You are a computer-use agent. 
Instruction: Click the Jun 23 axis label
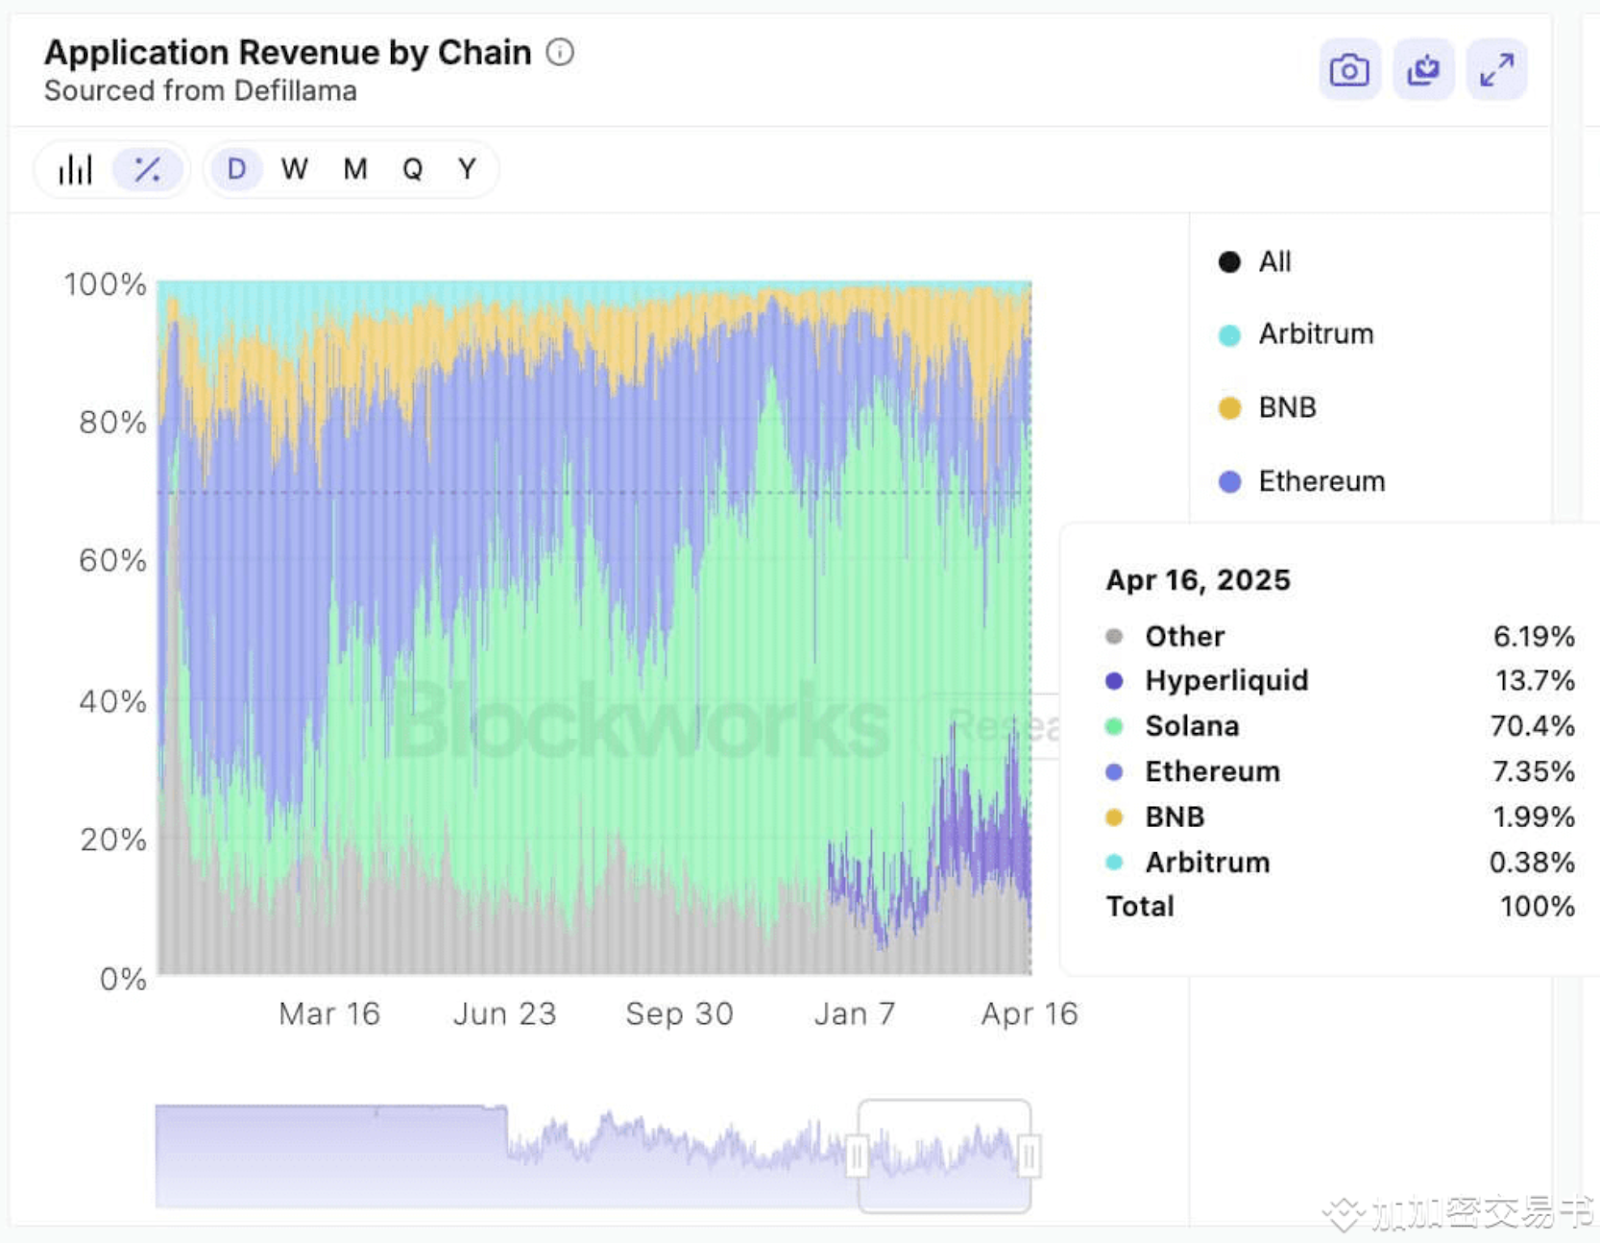coord(505,1014)
